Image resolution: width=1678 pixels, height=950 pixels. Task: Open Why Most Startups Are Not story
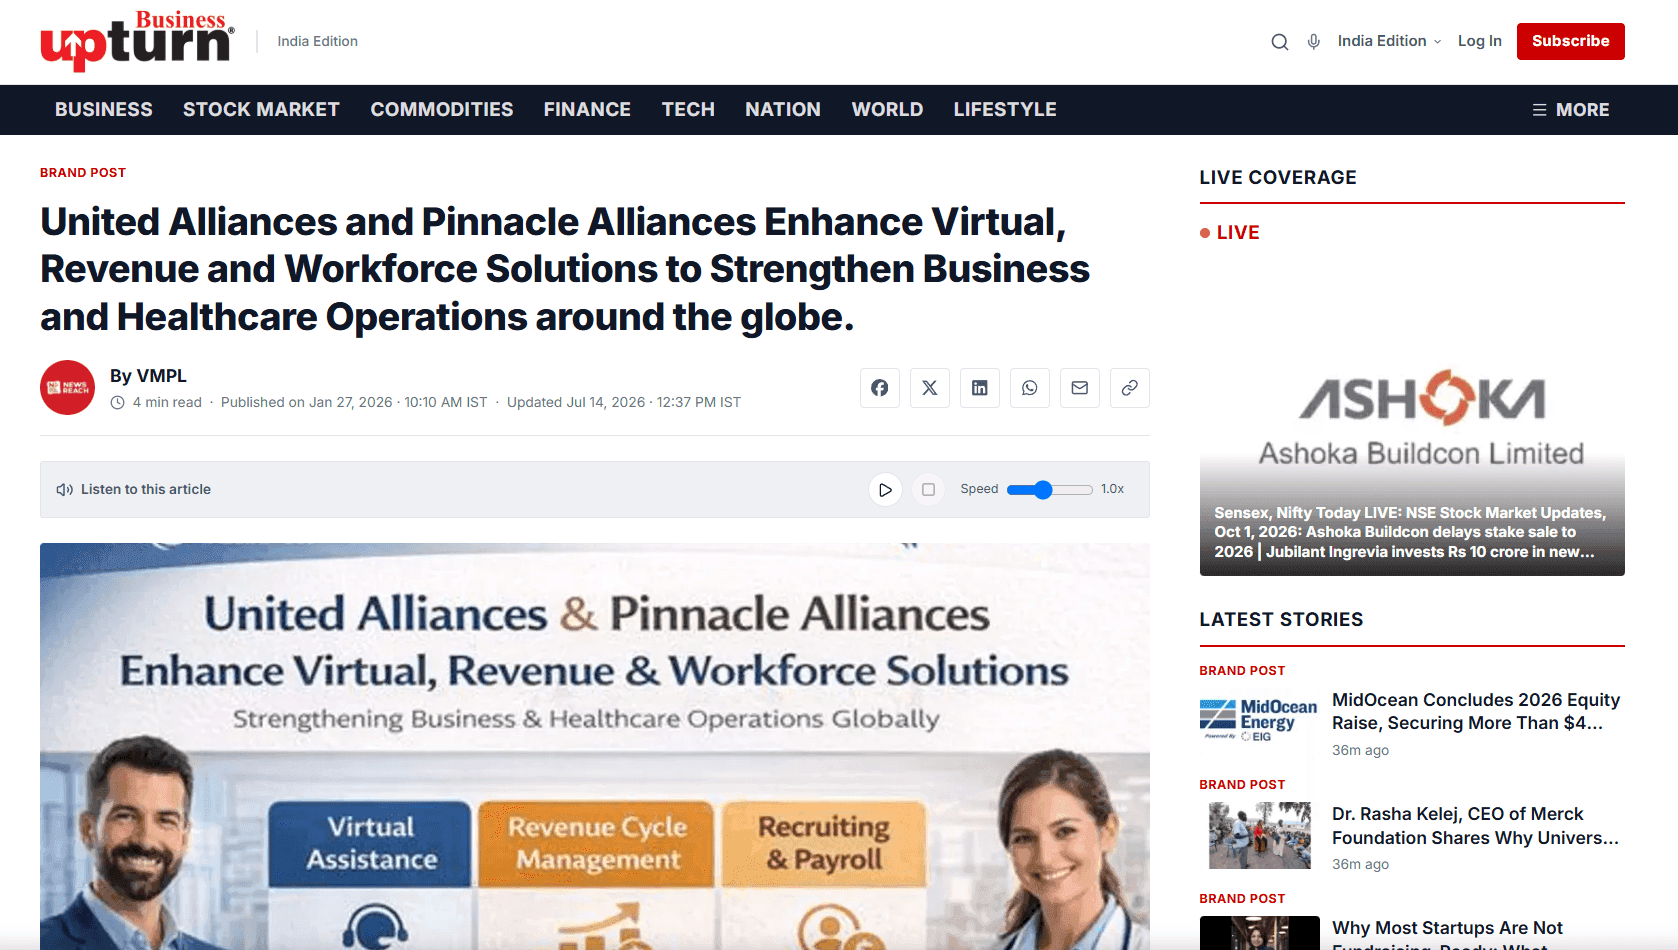pos(1447,934)
